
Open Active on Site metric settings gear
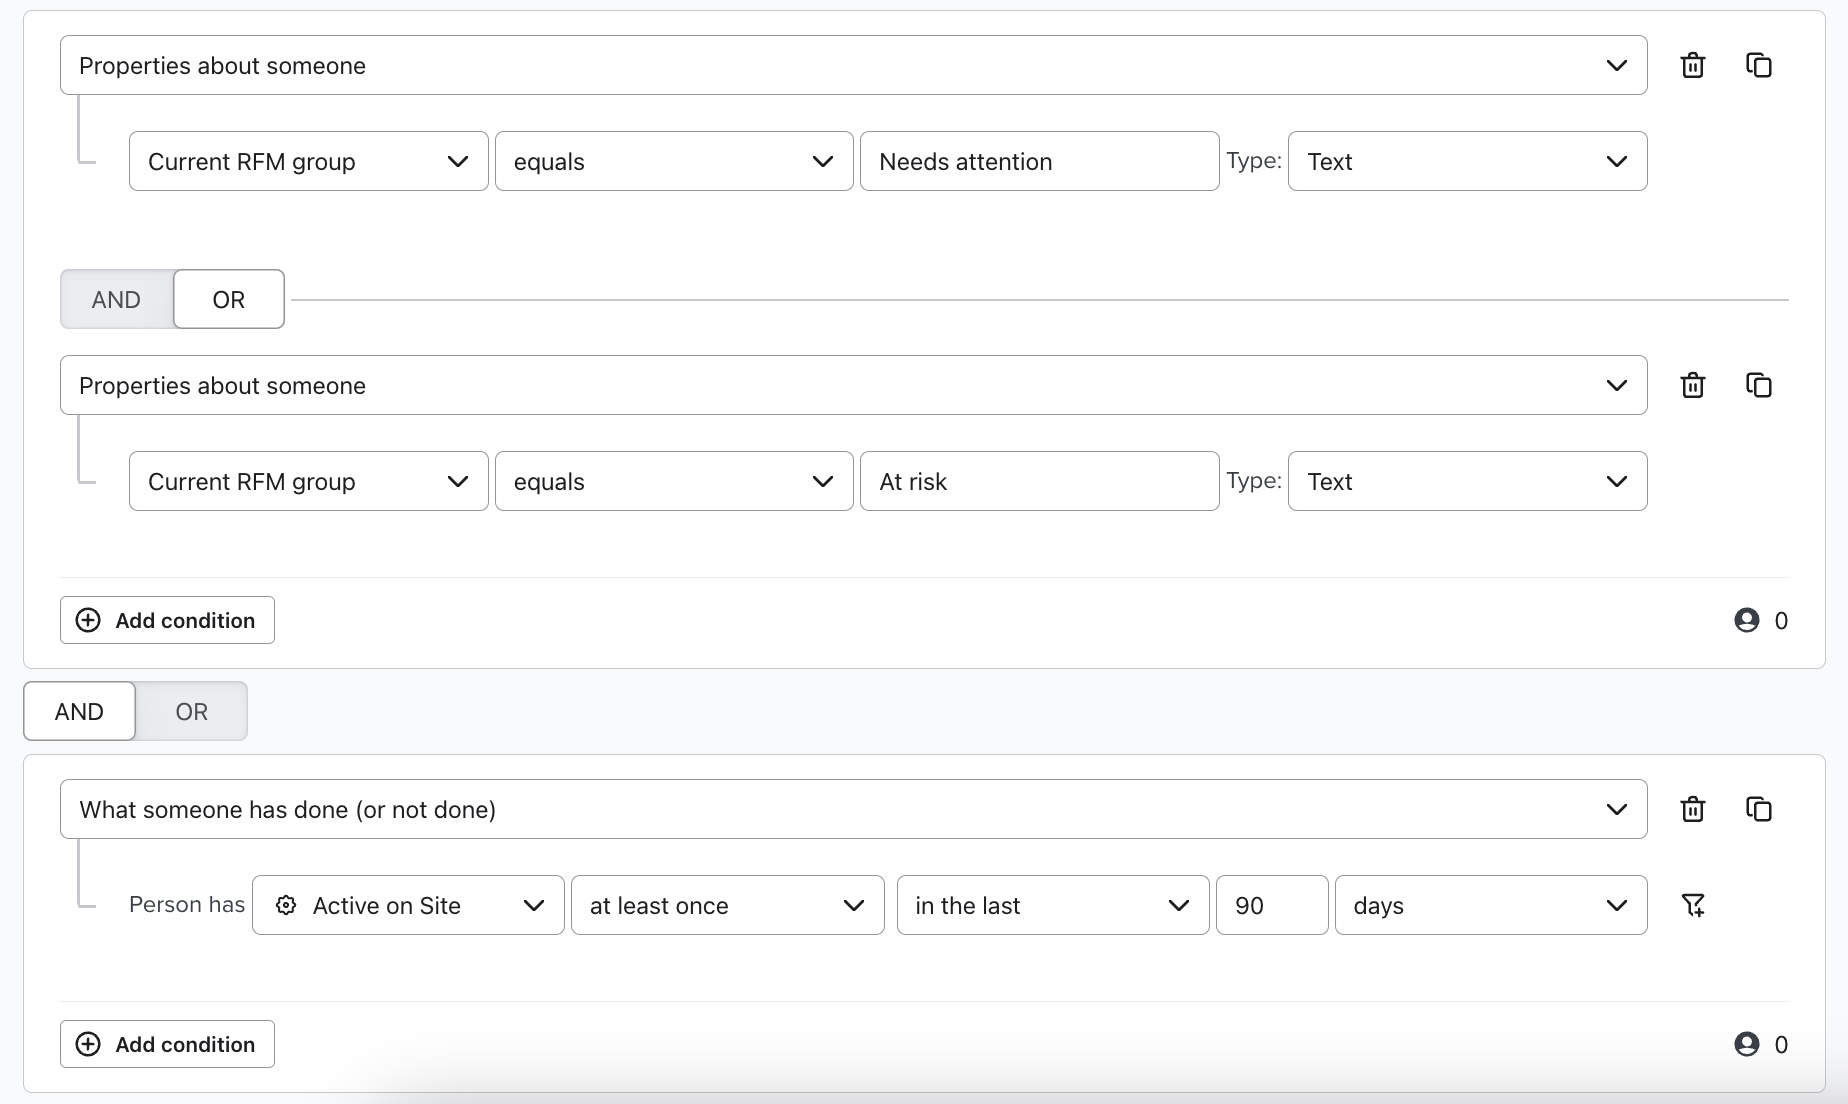pos(286,905)
